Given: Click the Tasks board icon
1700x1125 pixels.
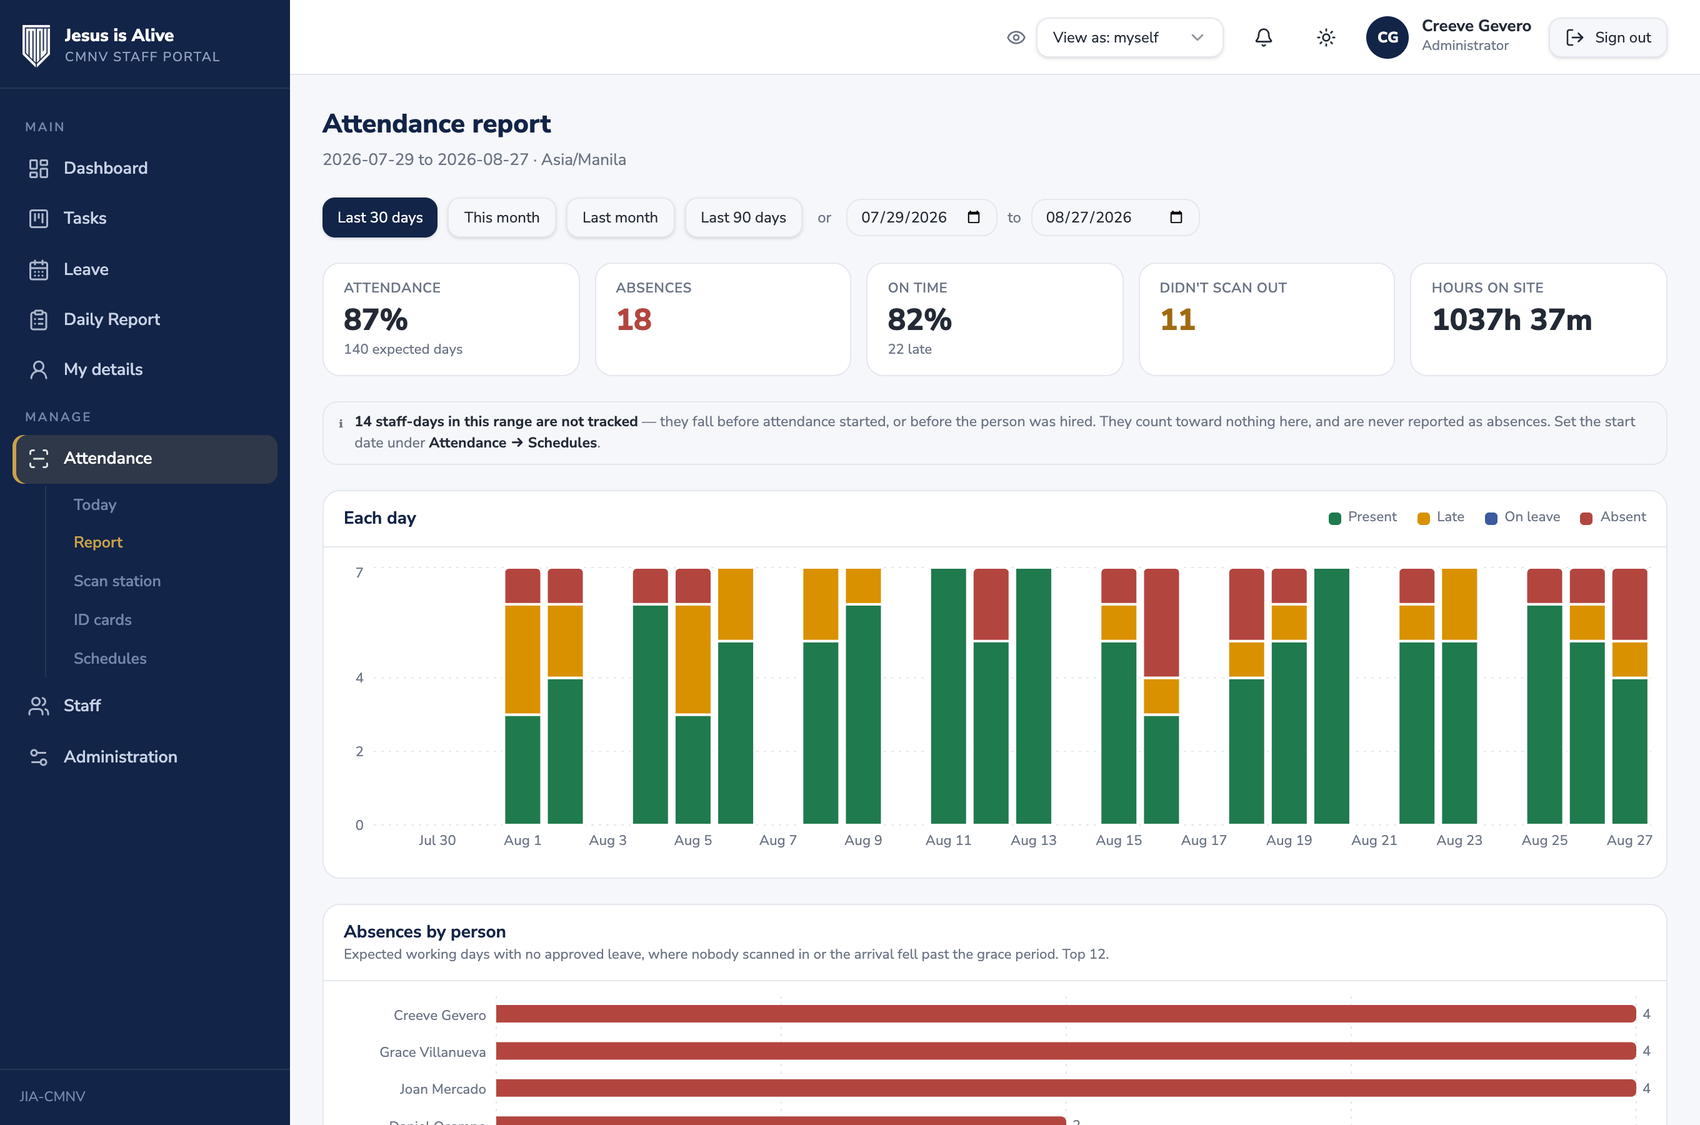Looking at the screenshot, I should coord(39,219).
